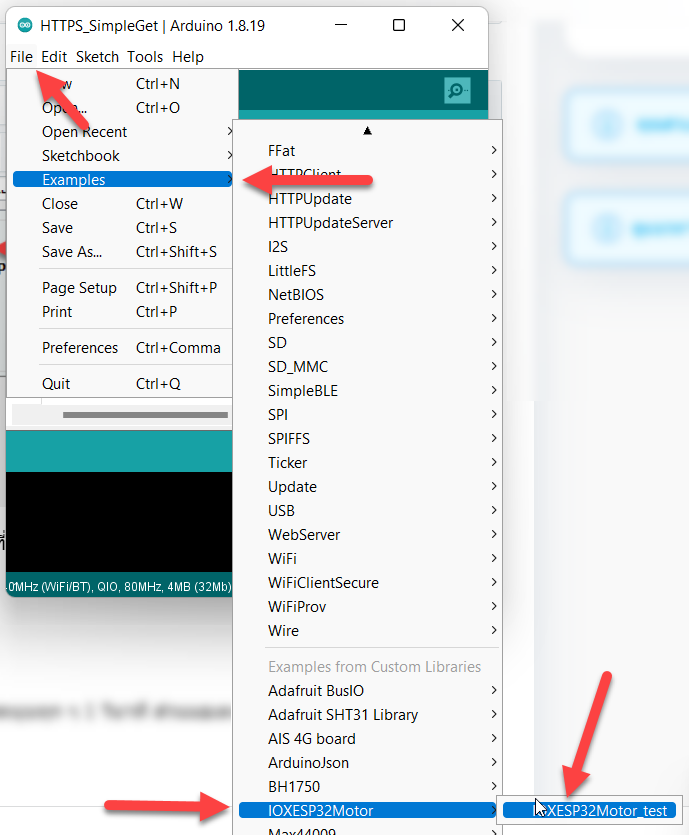Expand the Open Recent submenu
The height and width of the screenshot is (835, 689).
pos(85,132)
